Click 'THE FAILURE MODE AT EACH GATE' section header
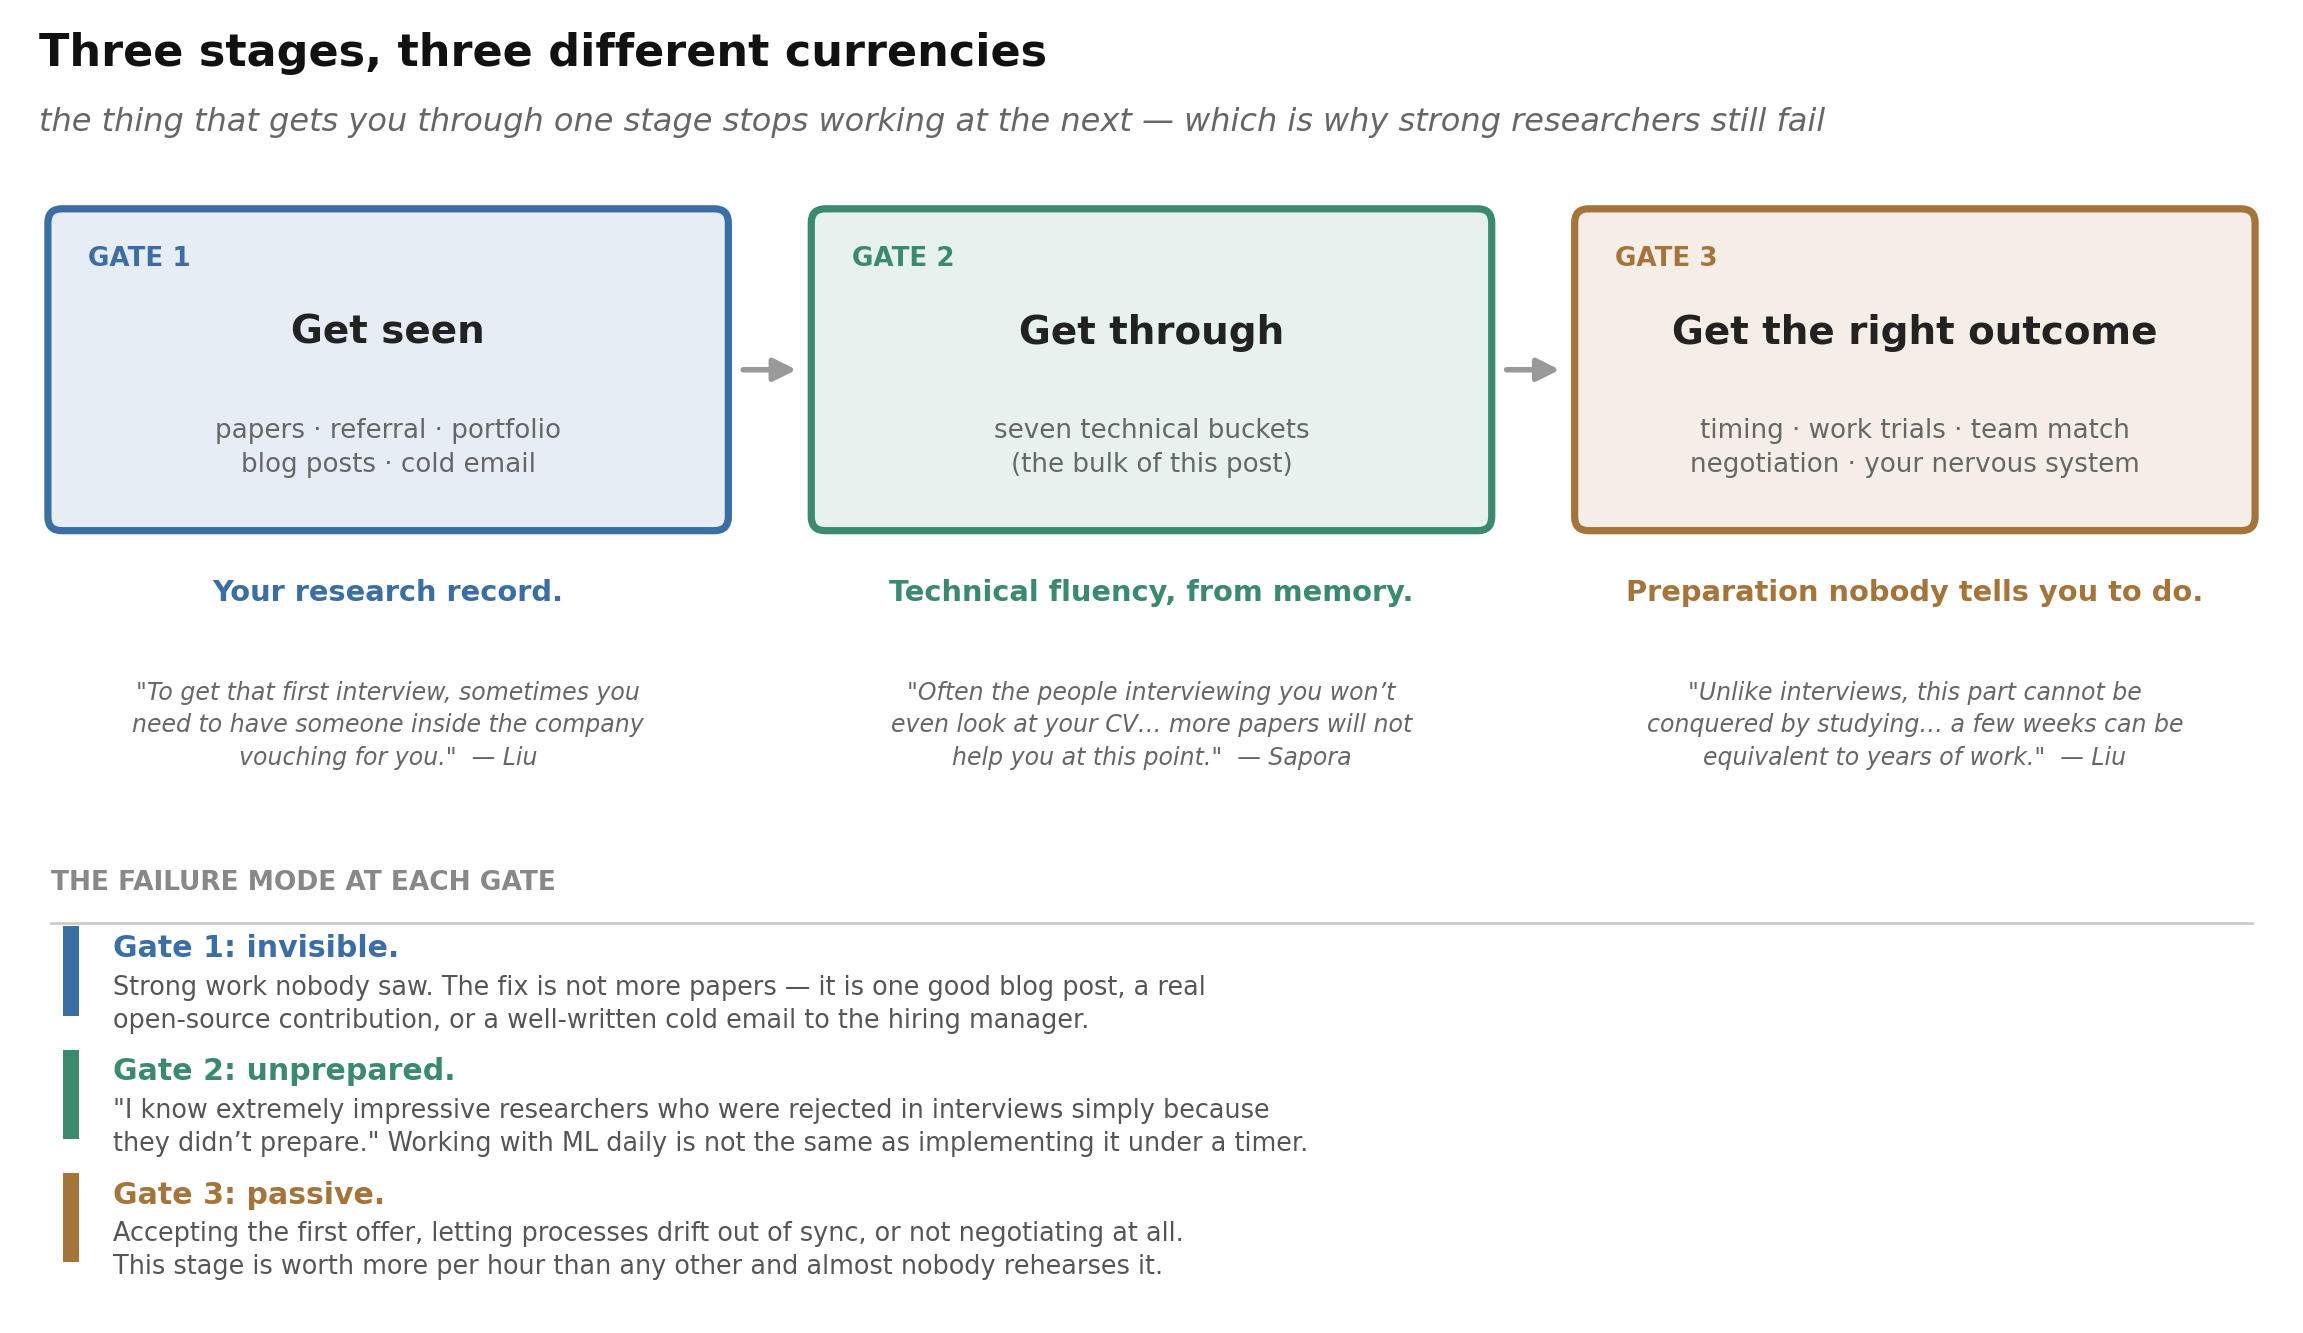2303x1333 pixels. [x=303, y=882]
